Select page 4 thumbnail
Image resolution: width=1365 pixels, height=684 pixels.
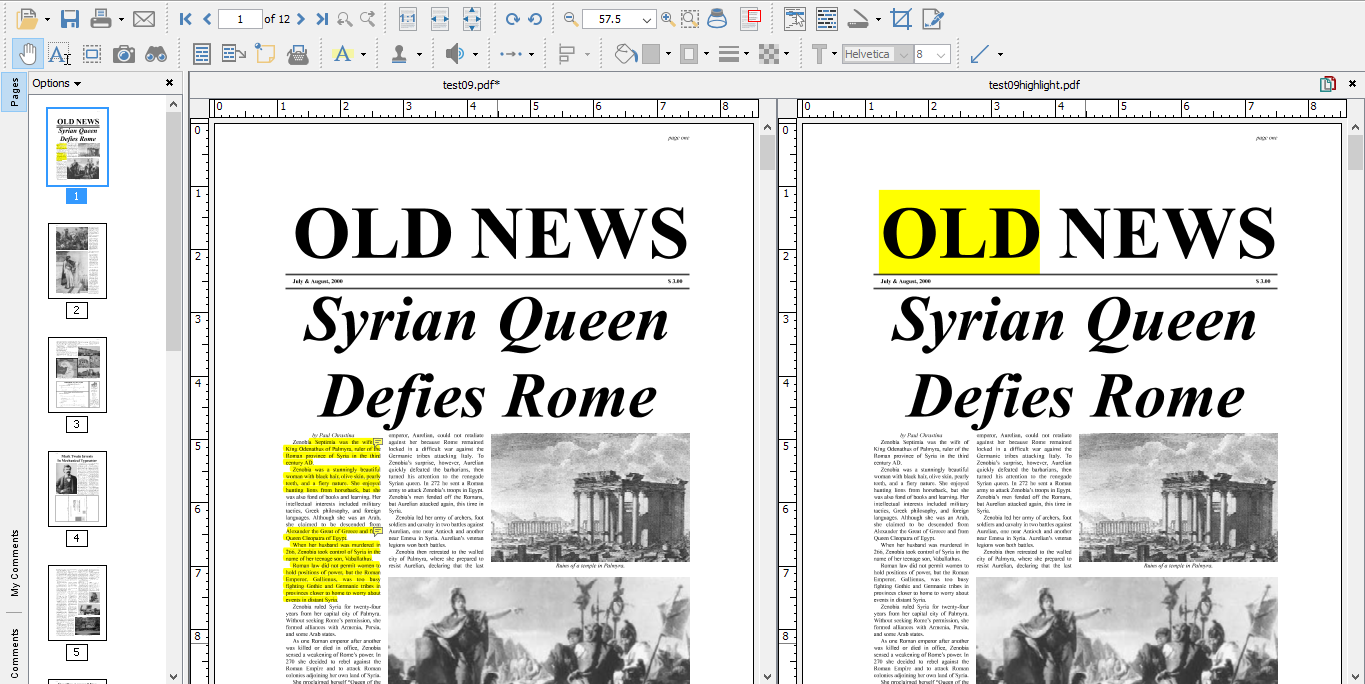pyautogui.click(x=77, y=489)
